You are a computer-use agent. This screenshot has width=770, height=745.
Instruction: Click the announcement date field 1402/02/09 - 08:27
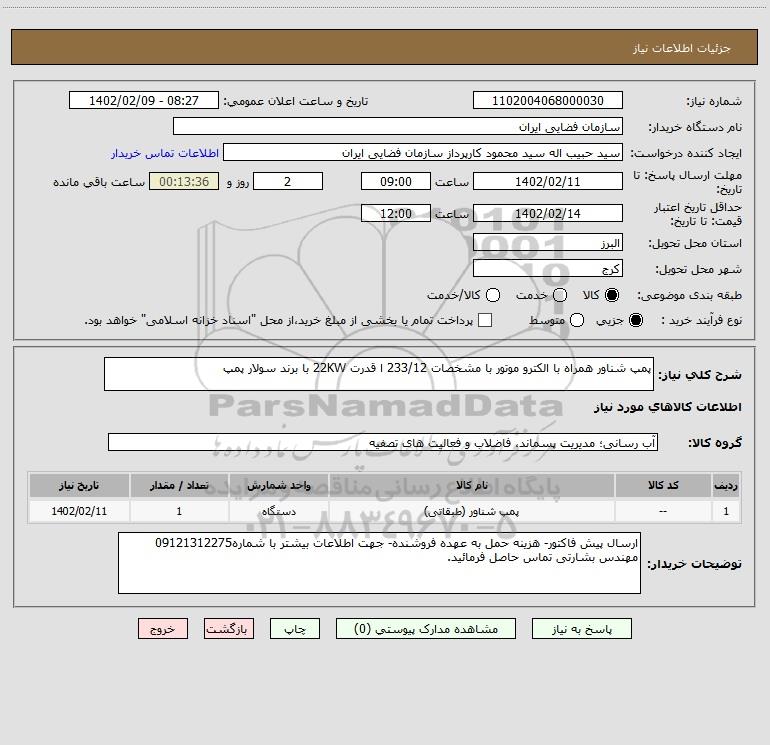click(144, 100)
